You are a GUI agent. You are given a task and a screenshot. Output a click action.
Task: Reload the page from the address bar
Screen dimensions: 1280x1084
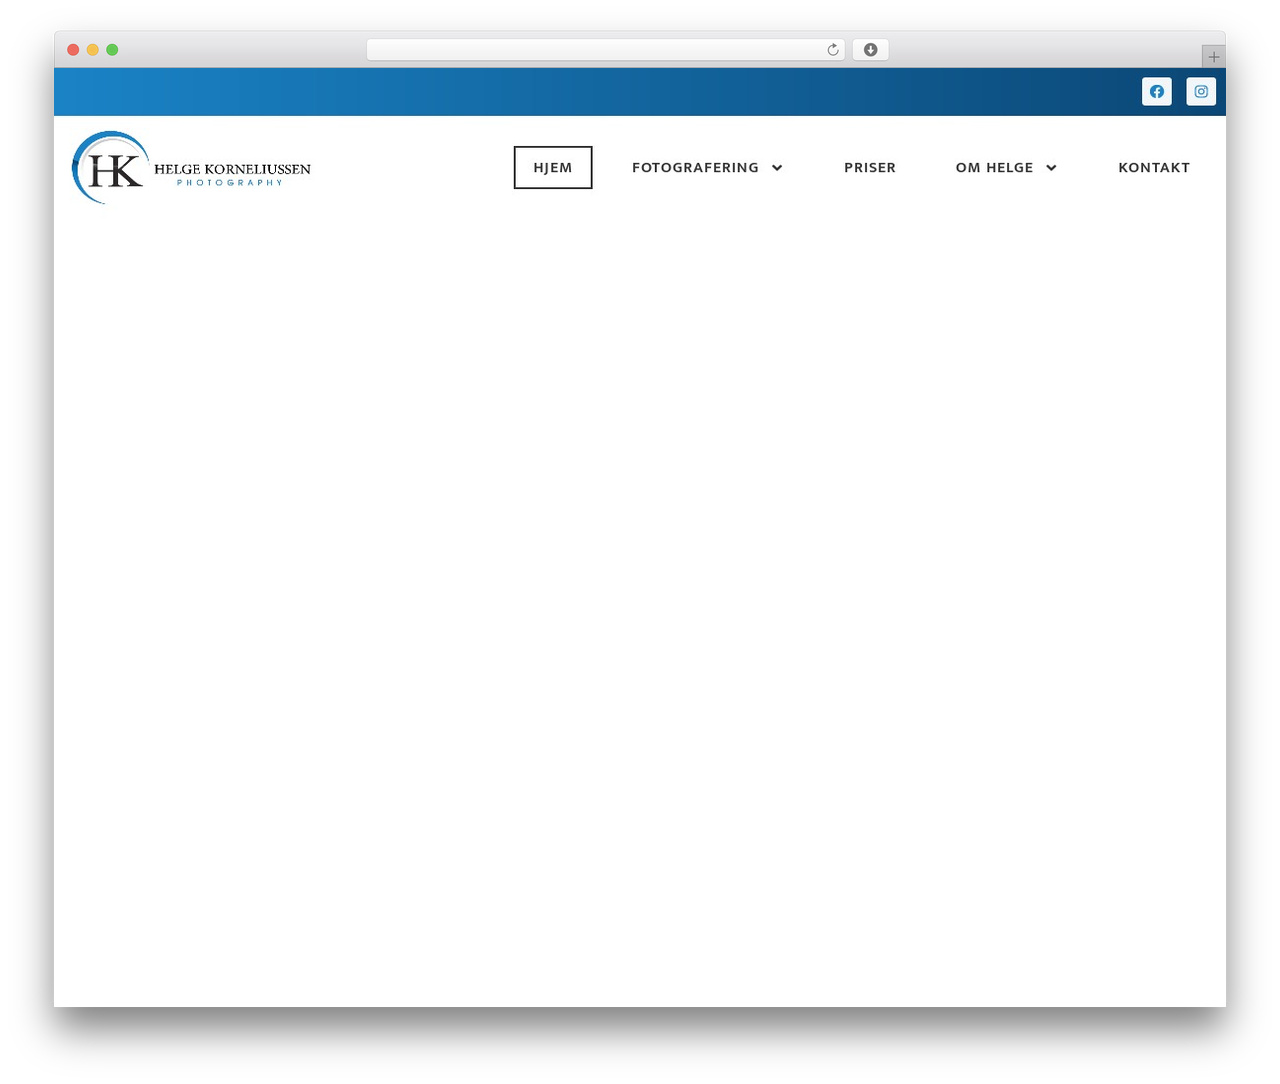point(832,50)
